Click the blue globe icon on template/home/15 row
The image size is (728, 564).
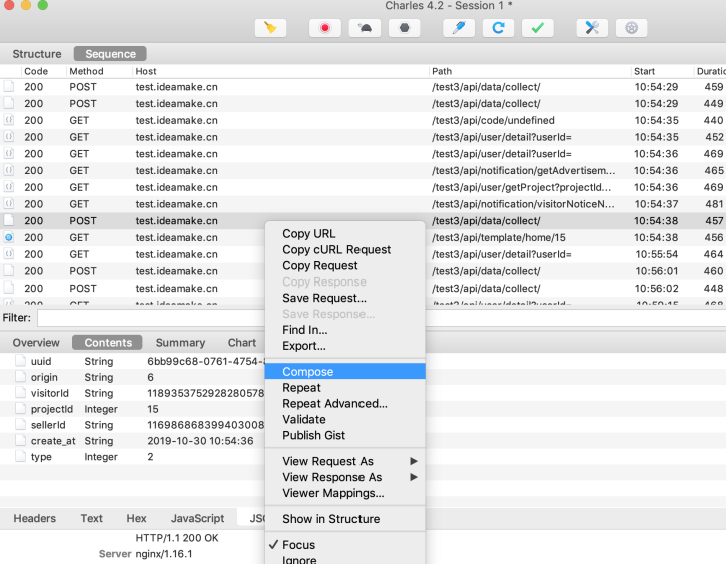pos(9,237)
